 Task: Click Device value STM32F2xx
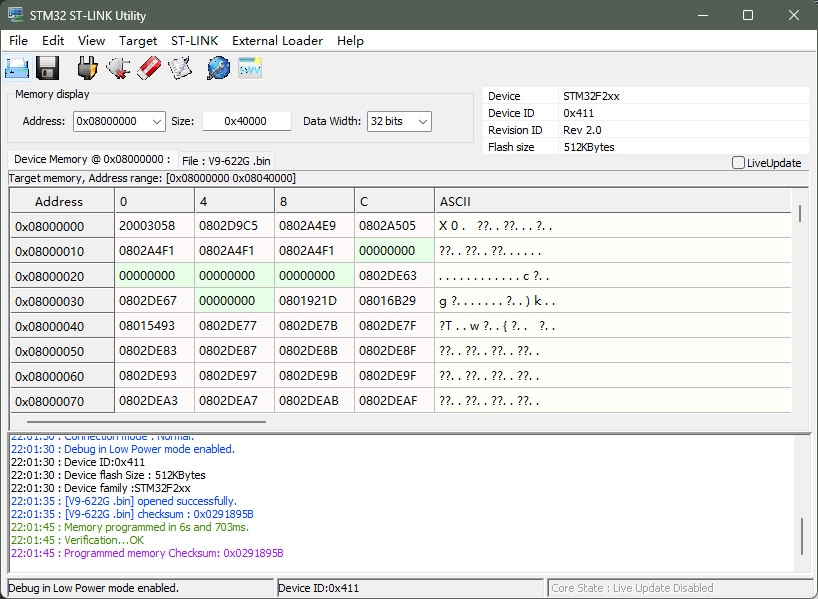pos(591,96)
